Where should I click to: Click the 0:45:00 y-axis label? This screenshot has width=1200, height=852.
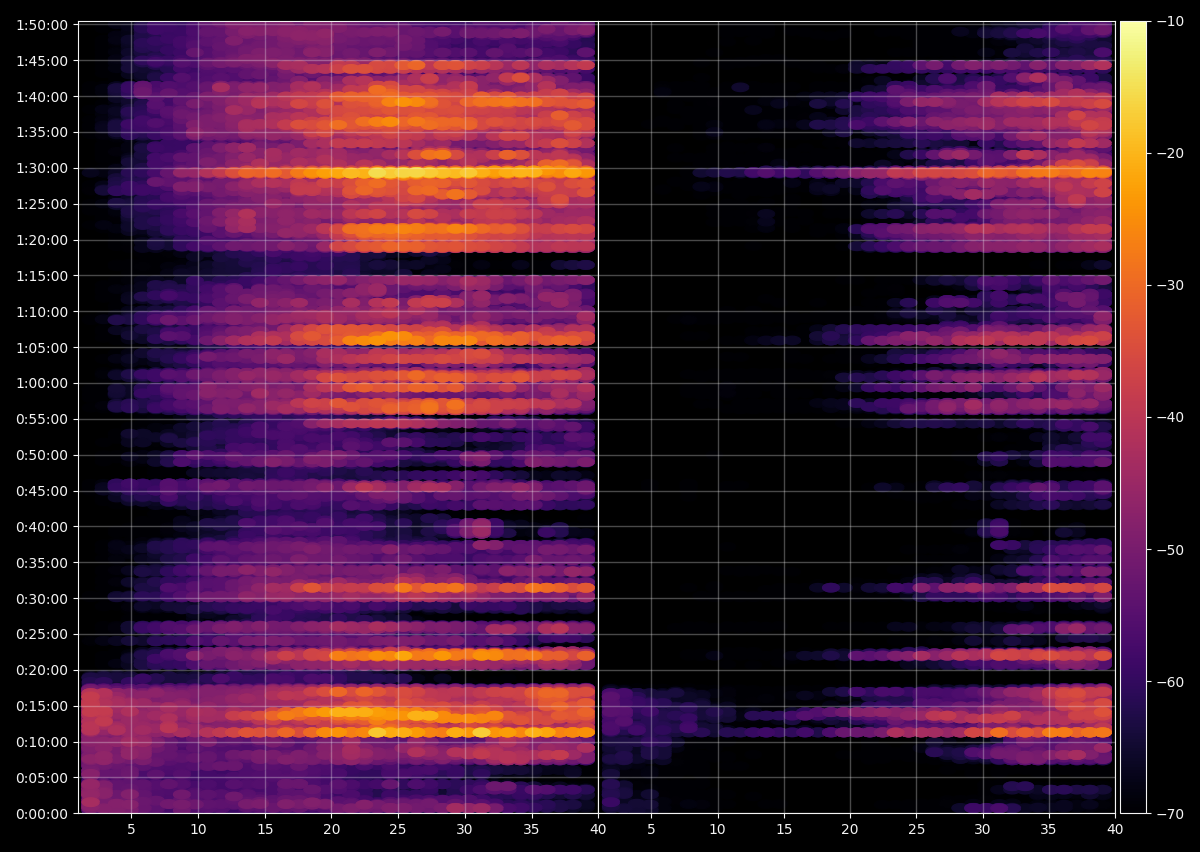coord(43,490)
